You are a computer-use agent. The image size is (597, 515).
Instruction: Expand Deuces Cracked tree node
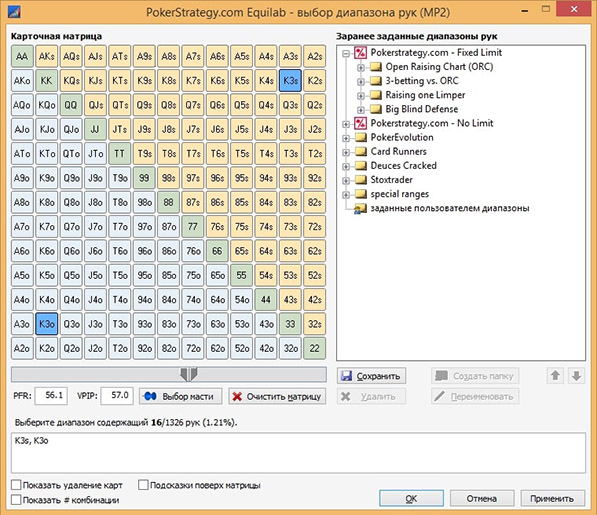(x=346, y=166)
